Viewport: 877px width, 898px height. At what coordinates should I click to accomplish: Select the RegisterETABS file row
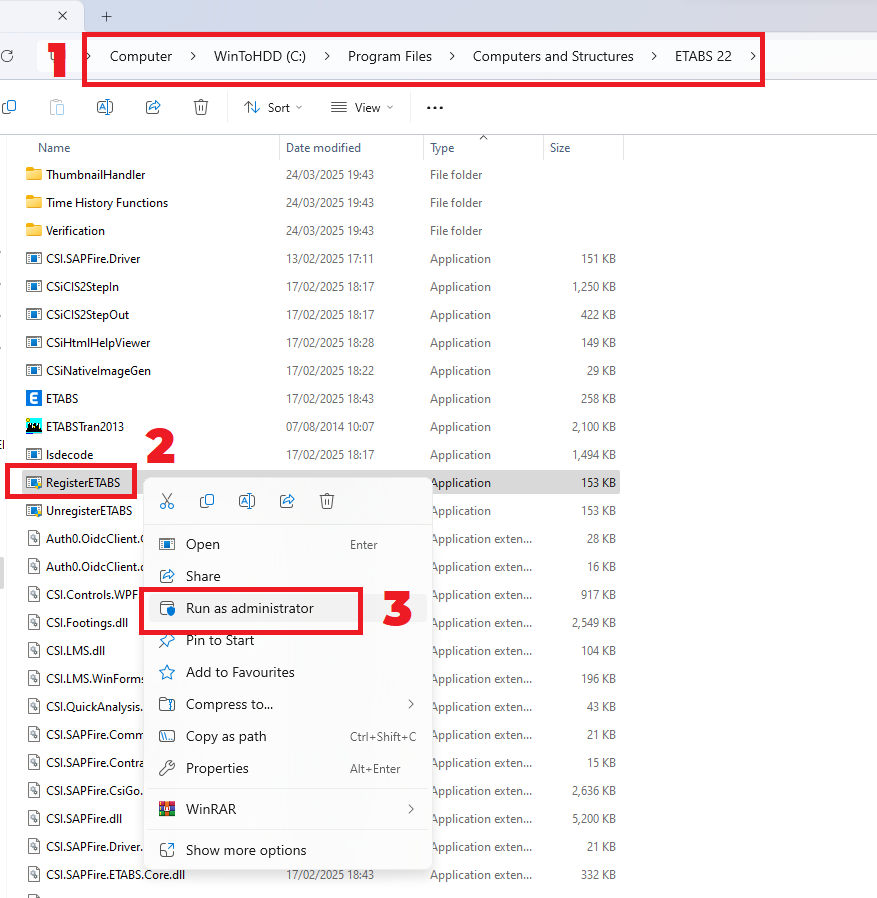click(x=321, y=482)
